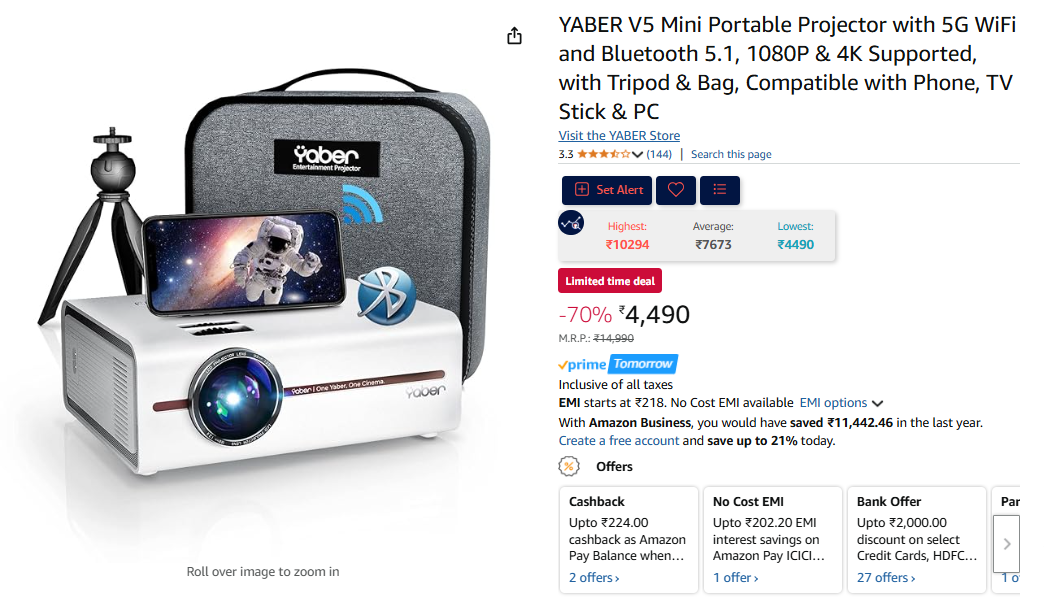This screenshot has height=602, width=1044.
Task: Click the price history chart icon
Action: [571, 223]
